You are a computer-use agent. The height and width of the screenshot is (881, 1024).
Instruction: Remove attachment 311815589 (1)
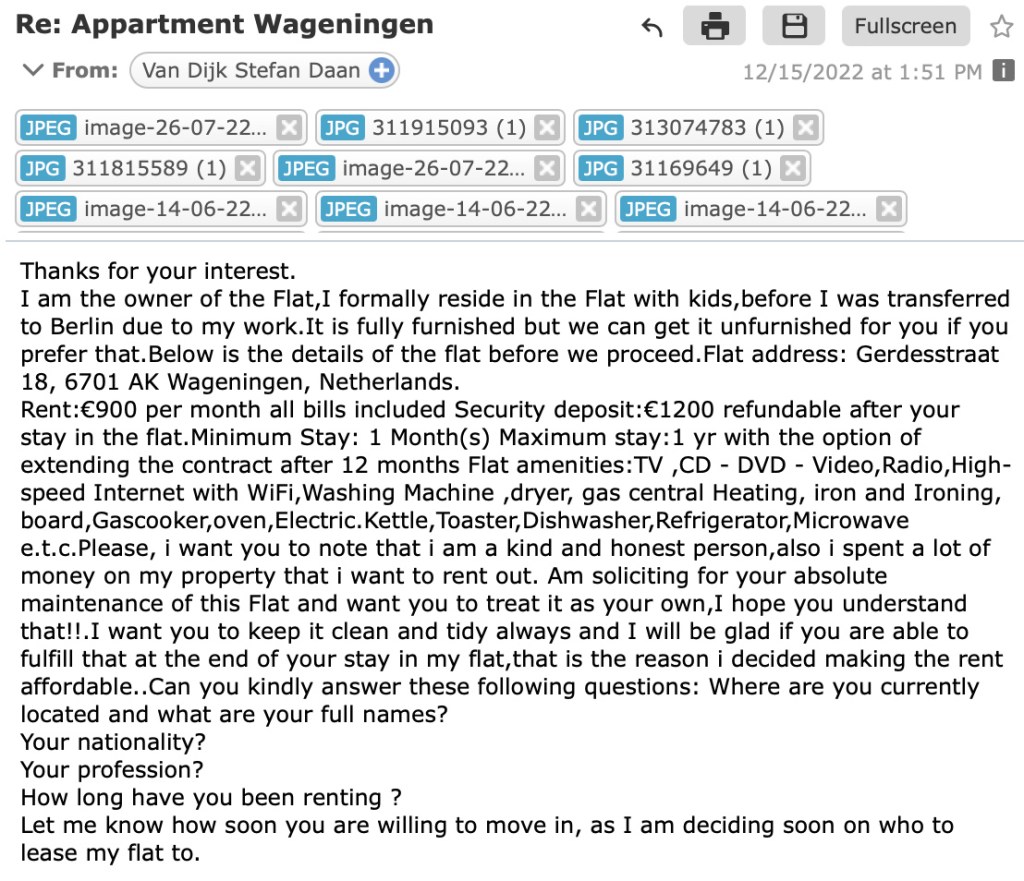pyautogui.click(x=247, y=168)
